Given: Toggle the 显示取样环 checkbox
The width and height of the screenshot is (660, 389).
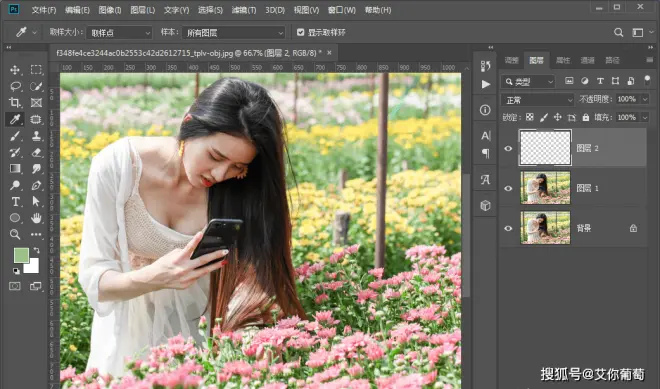Looking at the screenshot, I should (x=300, y=32).
